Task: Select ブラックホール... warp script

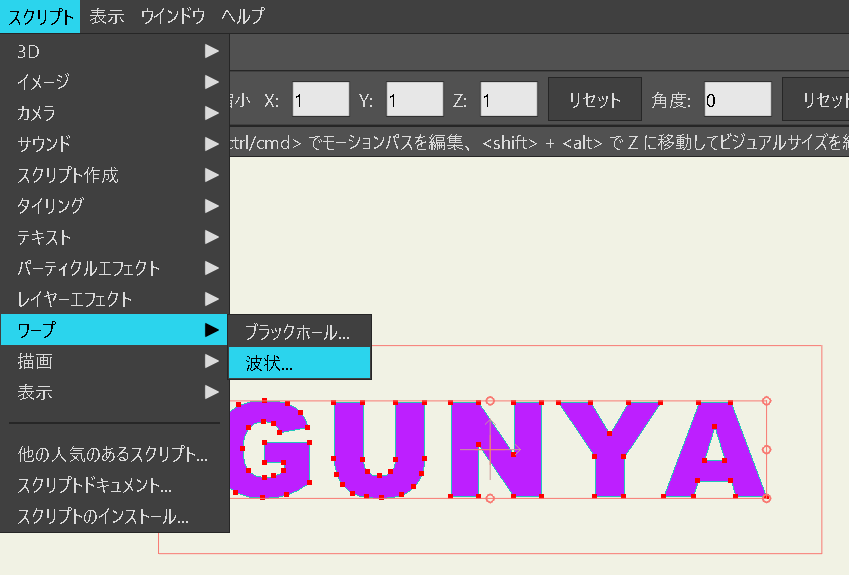Action: coord(299,332)
